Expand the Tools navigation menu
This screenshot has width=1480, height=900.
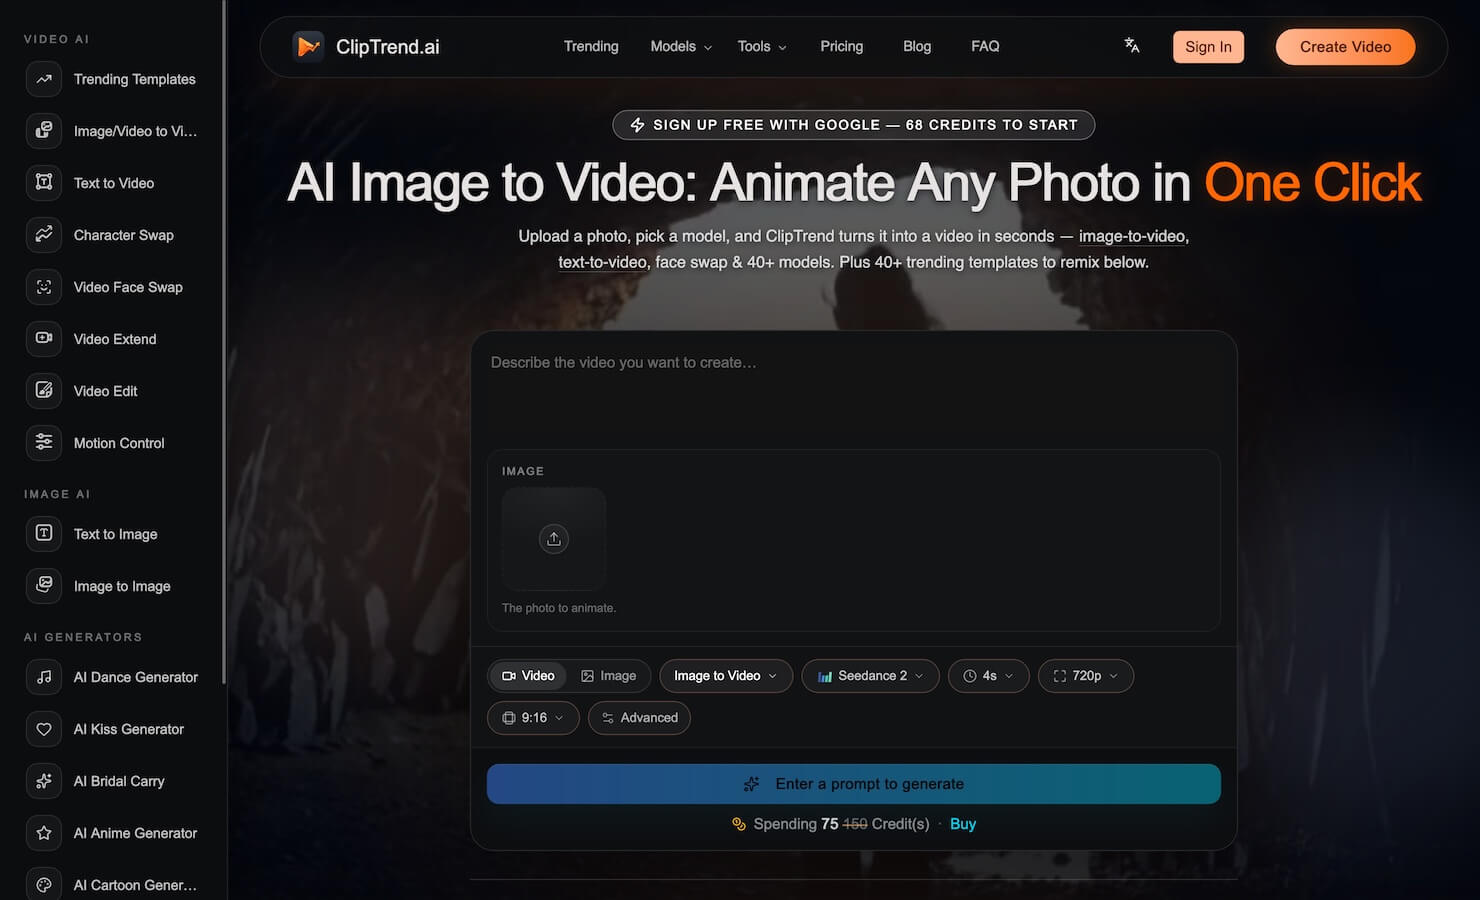pos(762,46)
